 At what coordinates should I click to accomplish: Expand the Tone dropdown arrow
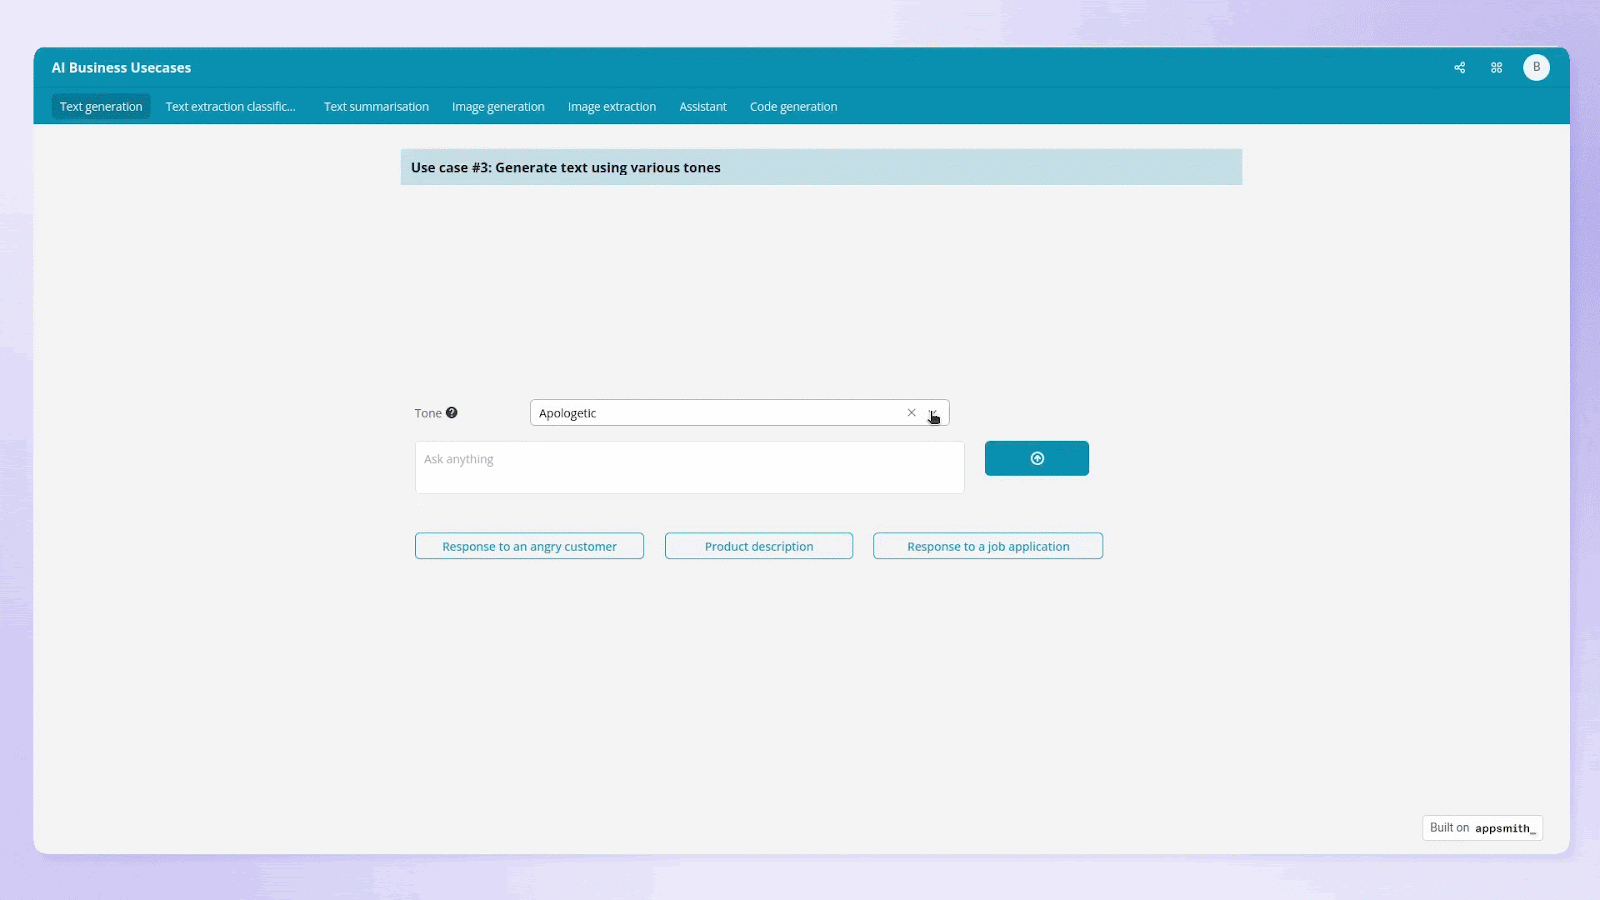[933, 413]
